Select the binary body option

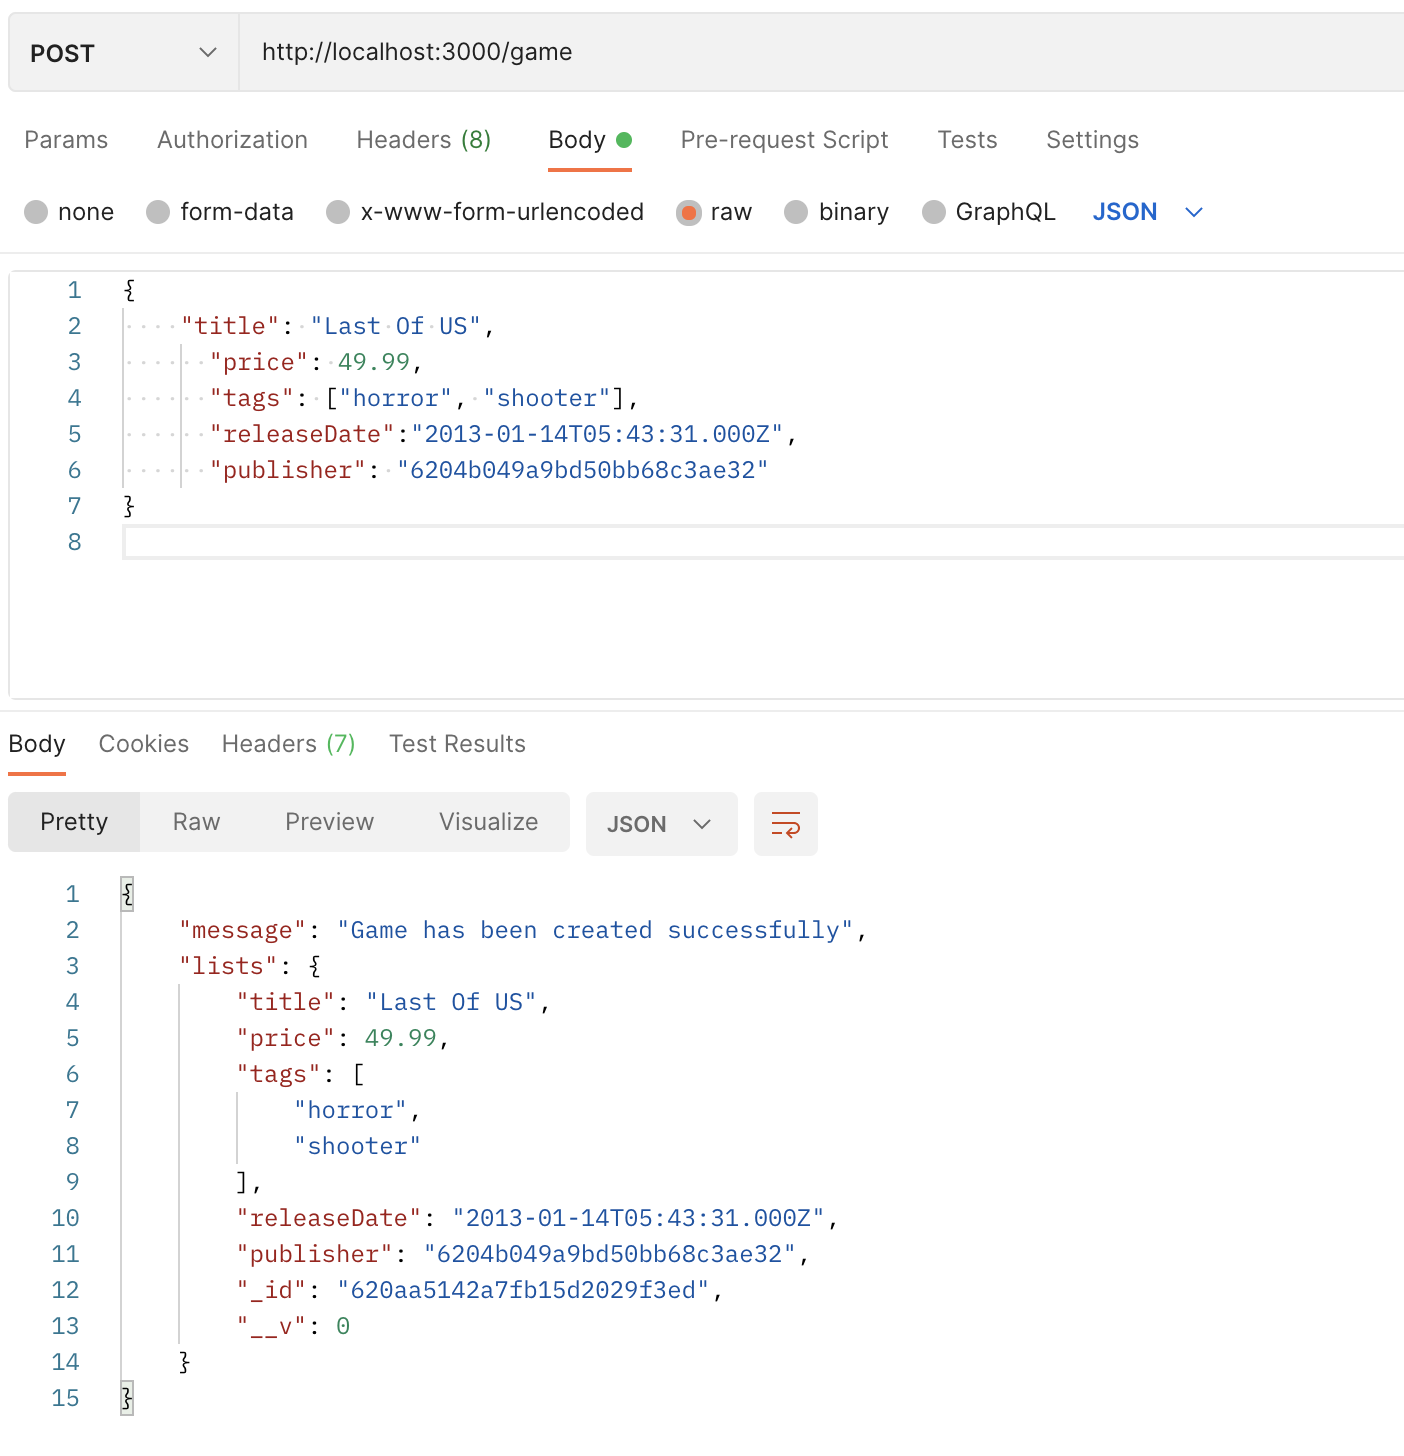[x=836, y=212]
